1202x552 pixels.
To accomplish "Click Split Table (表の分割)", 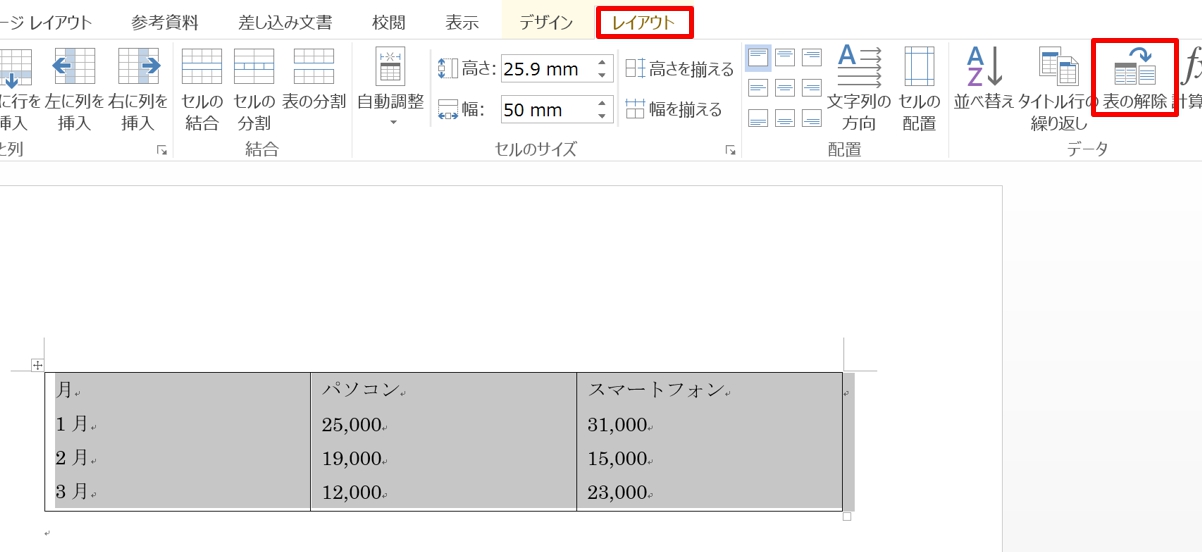I will [x=314, y=79].
